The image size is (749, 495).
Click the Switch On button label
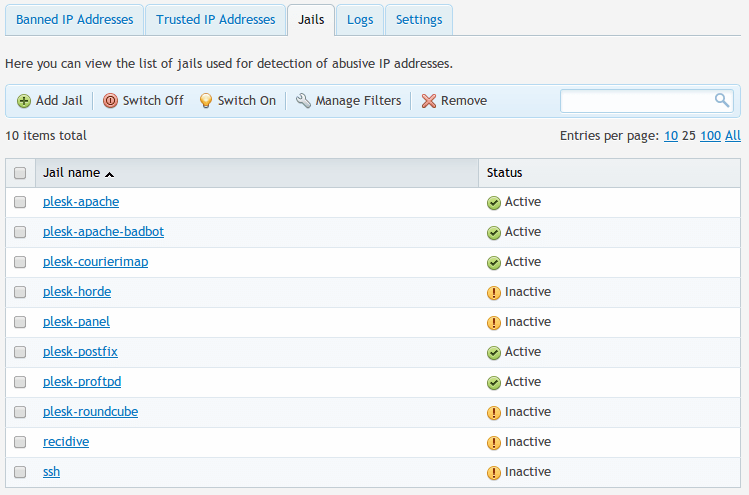coord(247,101)
